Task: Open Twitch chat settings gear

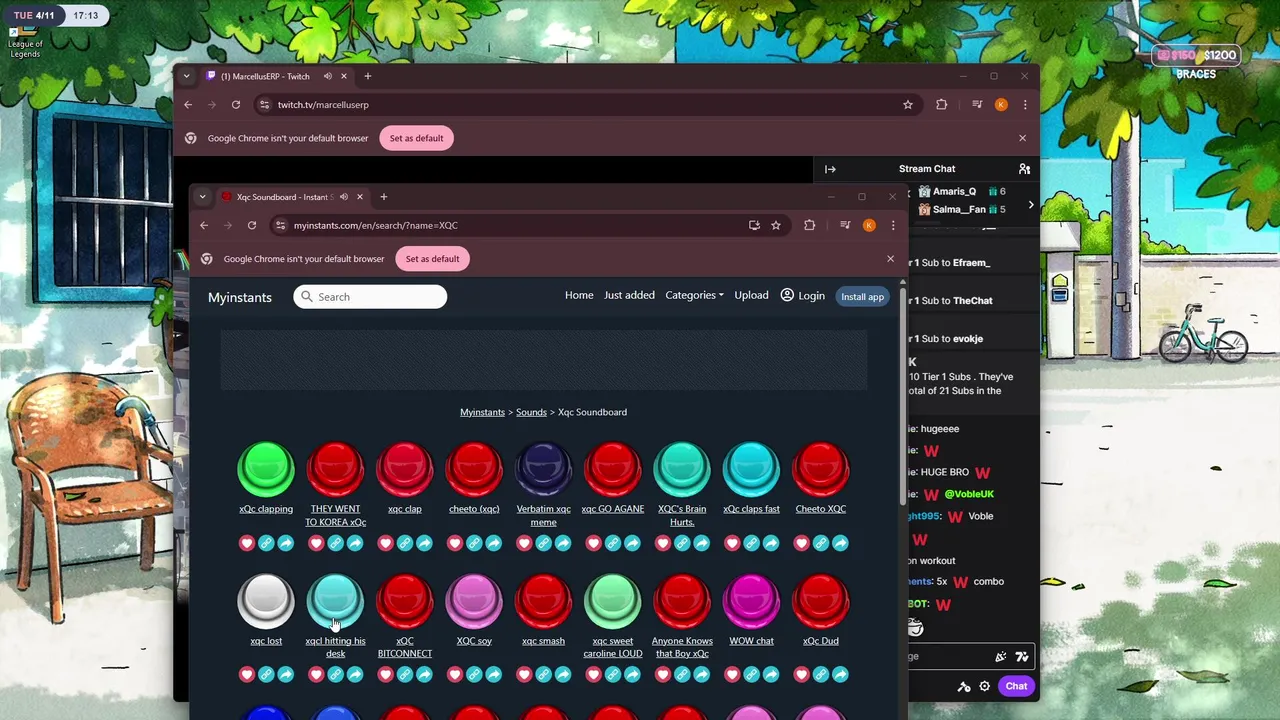Action: (x=985, y=686)
